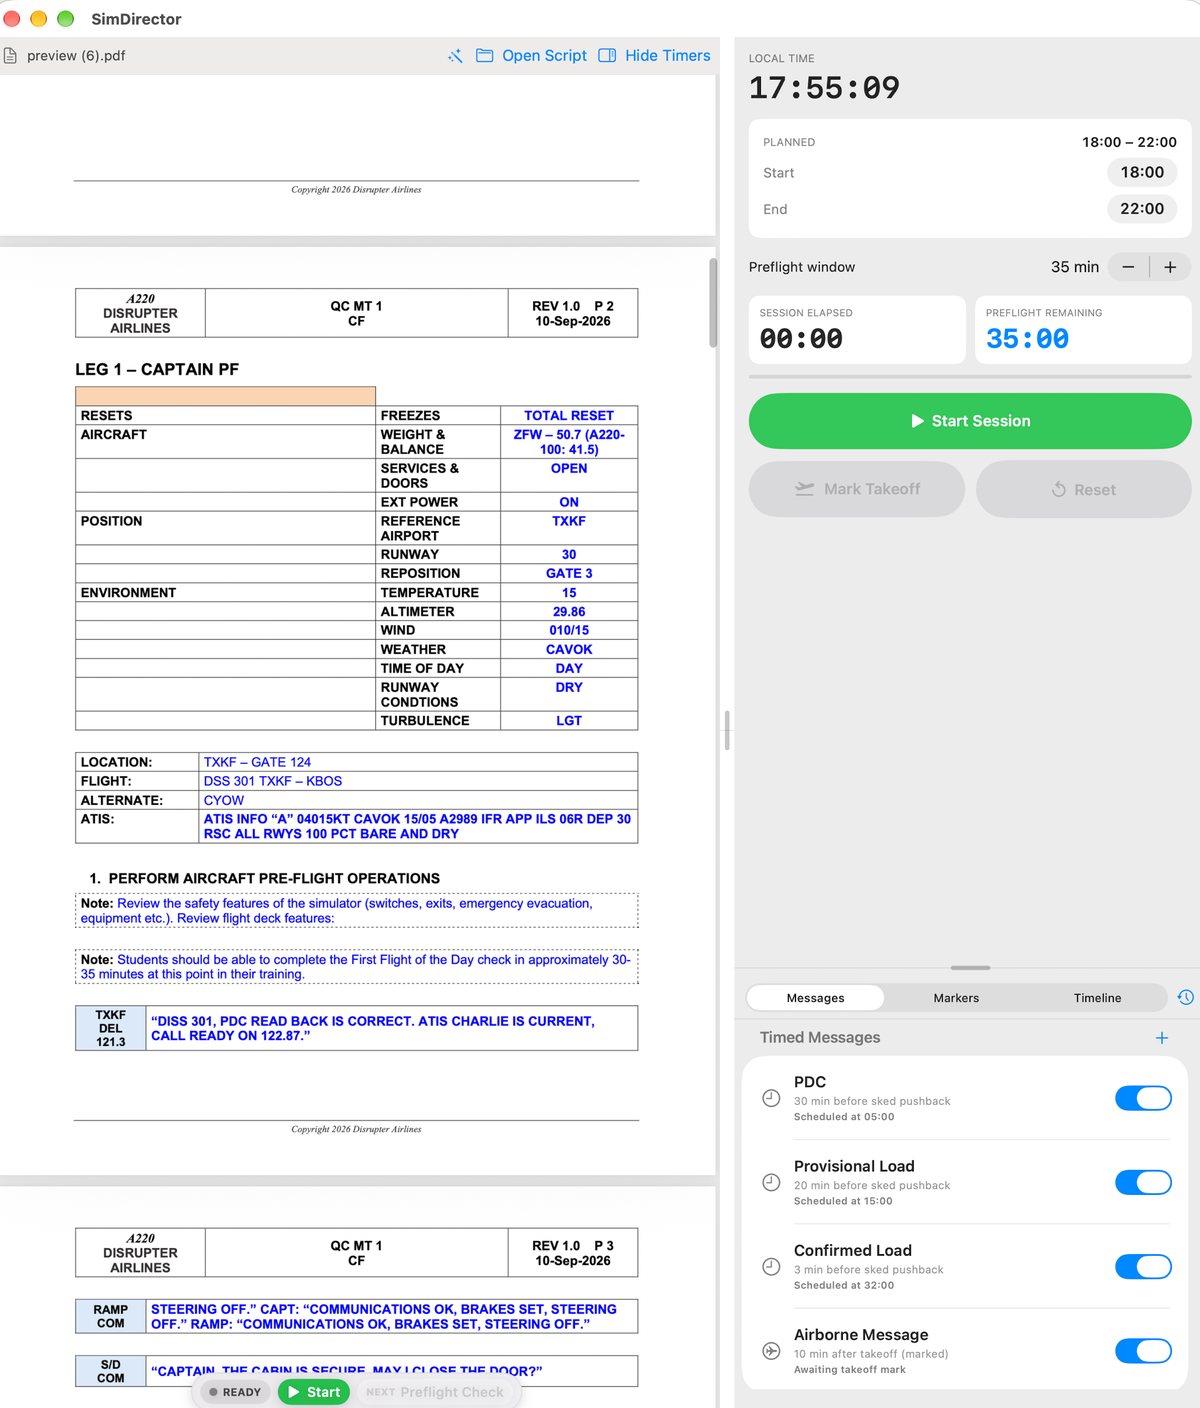The image size is (1200, 1408).
Task: Open the history clock icon beside Timeline tab
Action: [1186, 997]
